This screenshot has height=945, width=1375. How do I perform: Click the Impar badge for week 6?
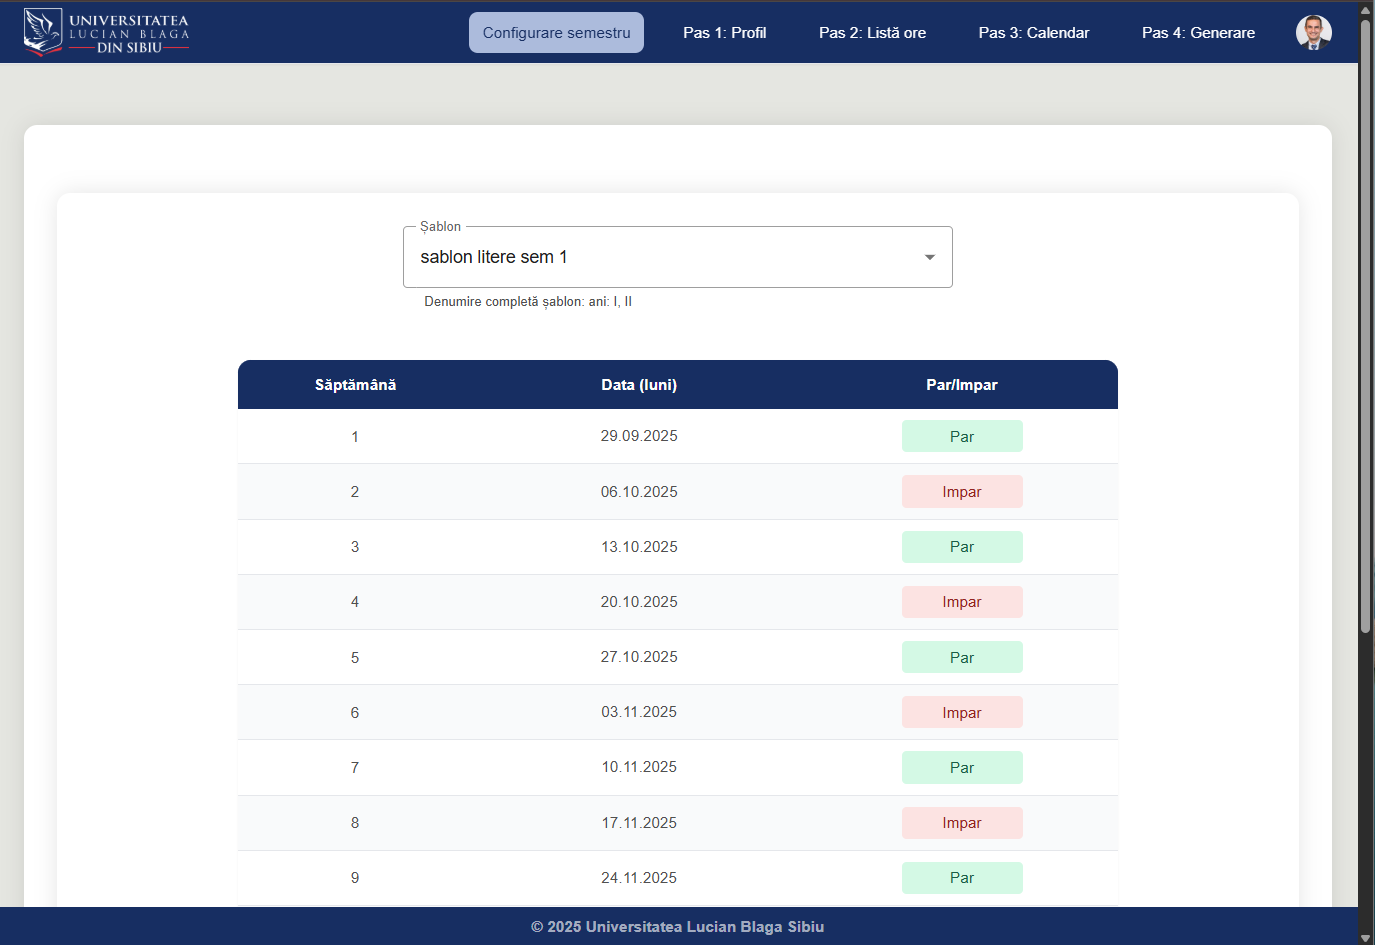click(x=962, y=713)
